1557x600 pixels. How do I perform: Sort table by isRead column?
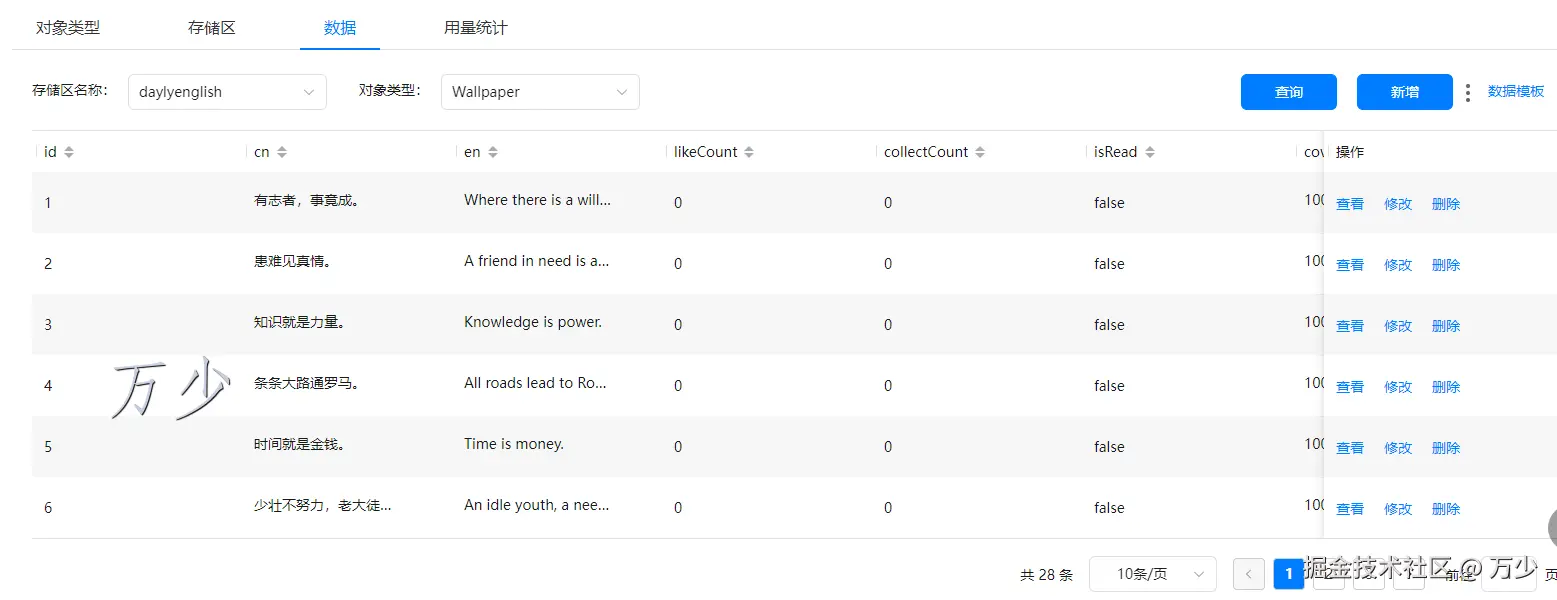(x=1150, y=152)
